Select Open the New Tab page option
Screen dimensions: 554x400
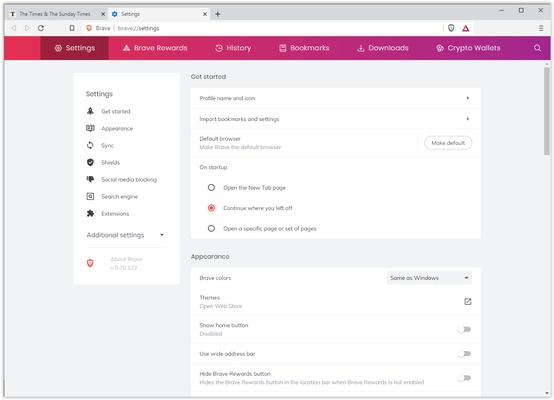pyautogui.click(x=211, y=187)
